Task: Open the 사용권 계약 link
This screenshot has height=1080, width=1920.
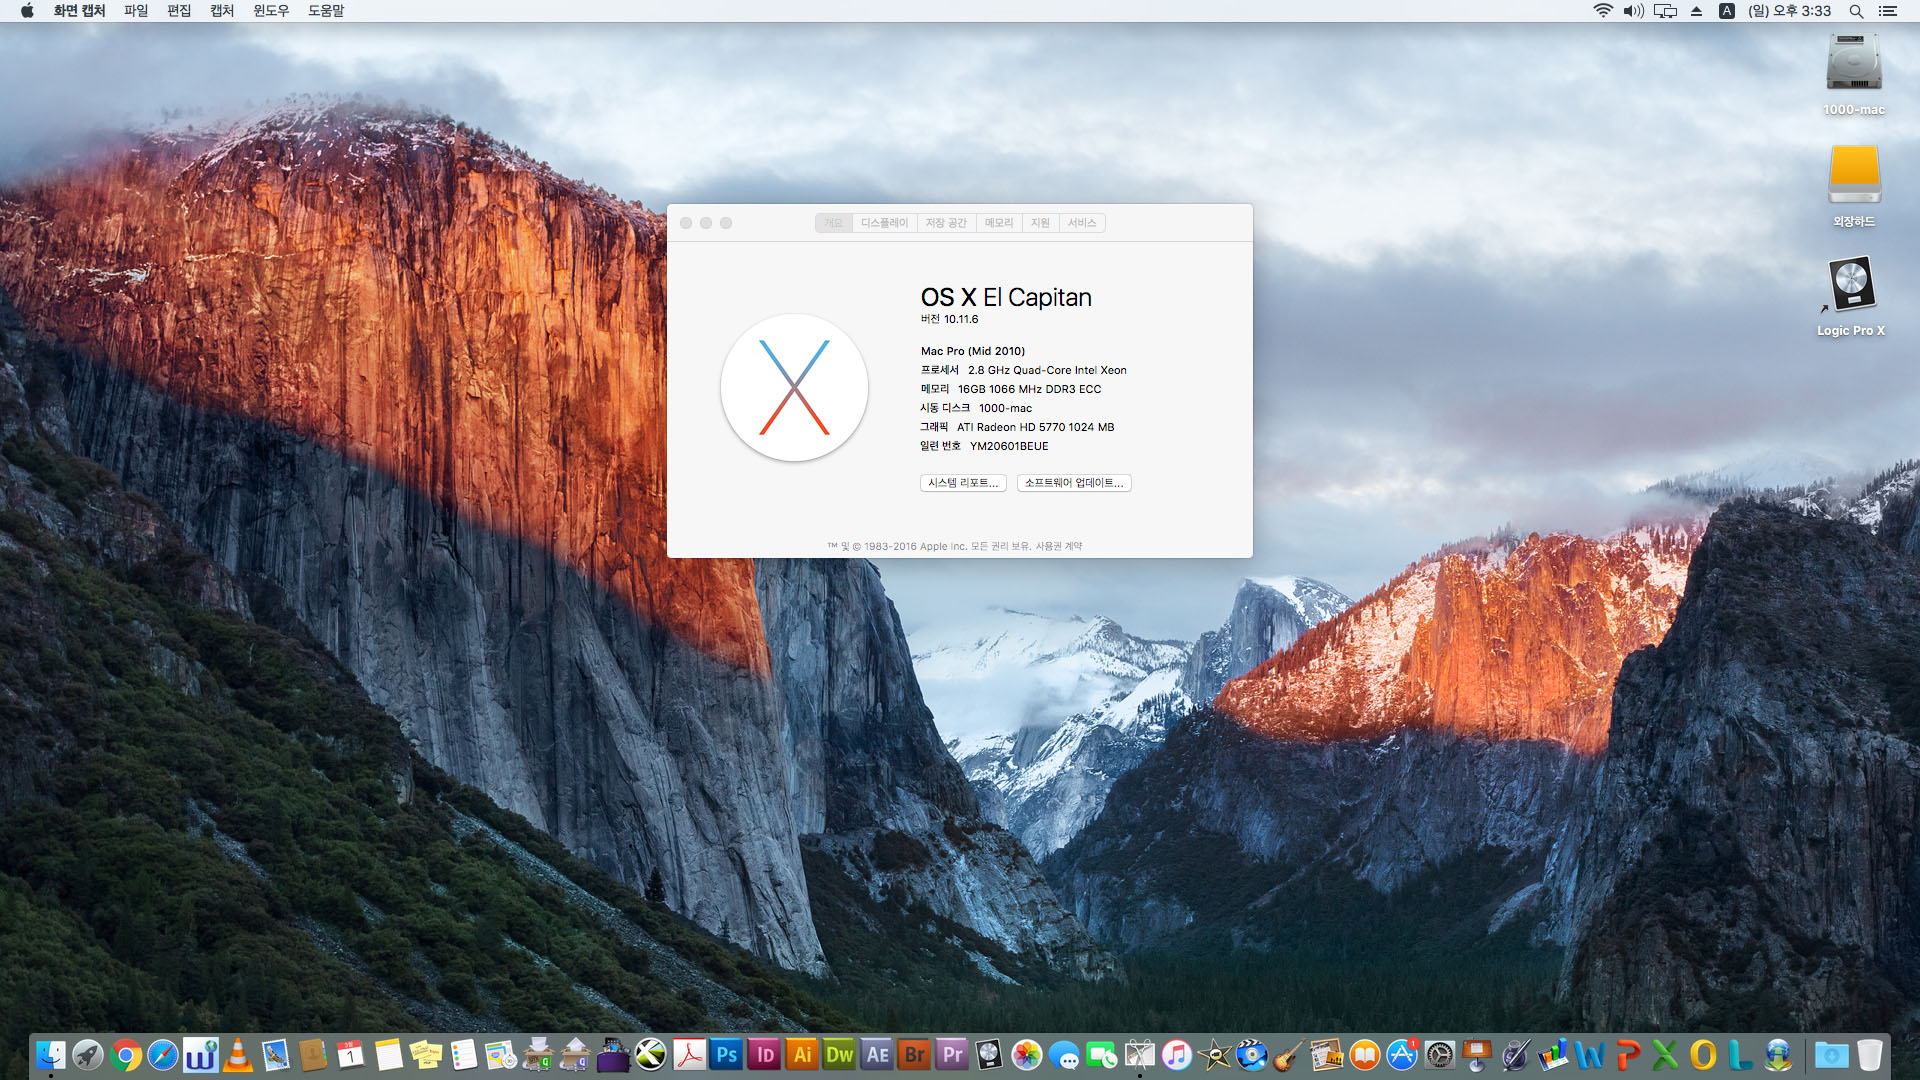Action: coord(1058,546)
